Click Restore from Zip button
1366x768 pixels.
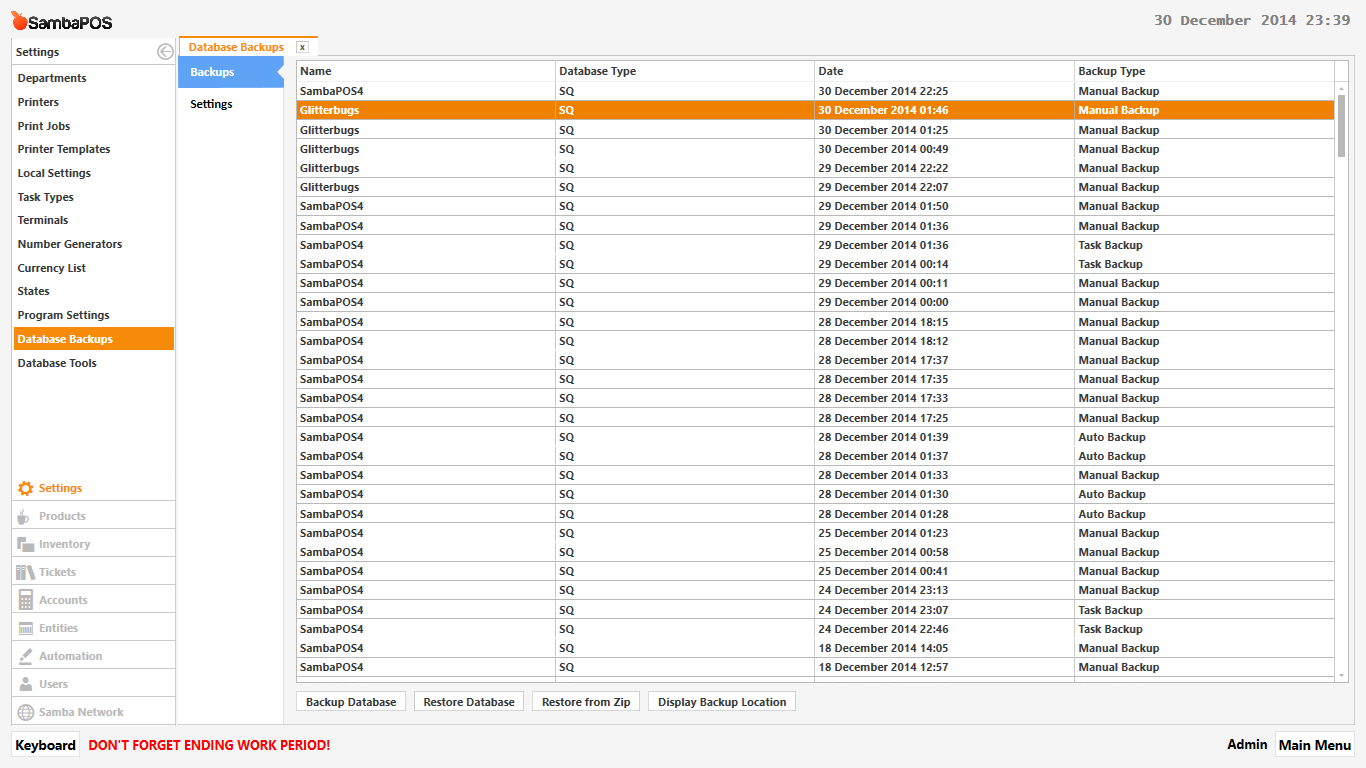pyautogui.click(x=586, y=702)
